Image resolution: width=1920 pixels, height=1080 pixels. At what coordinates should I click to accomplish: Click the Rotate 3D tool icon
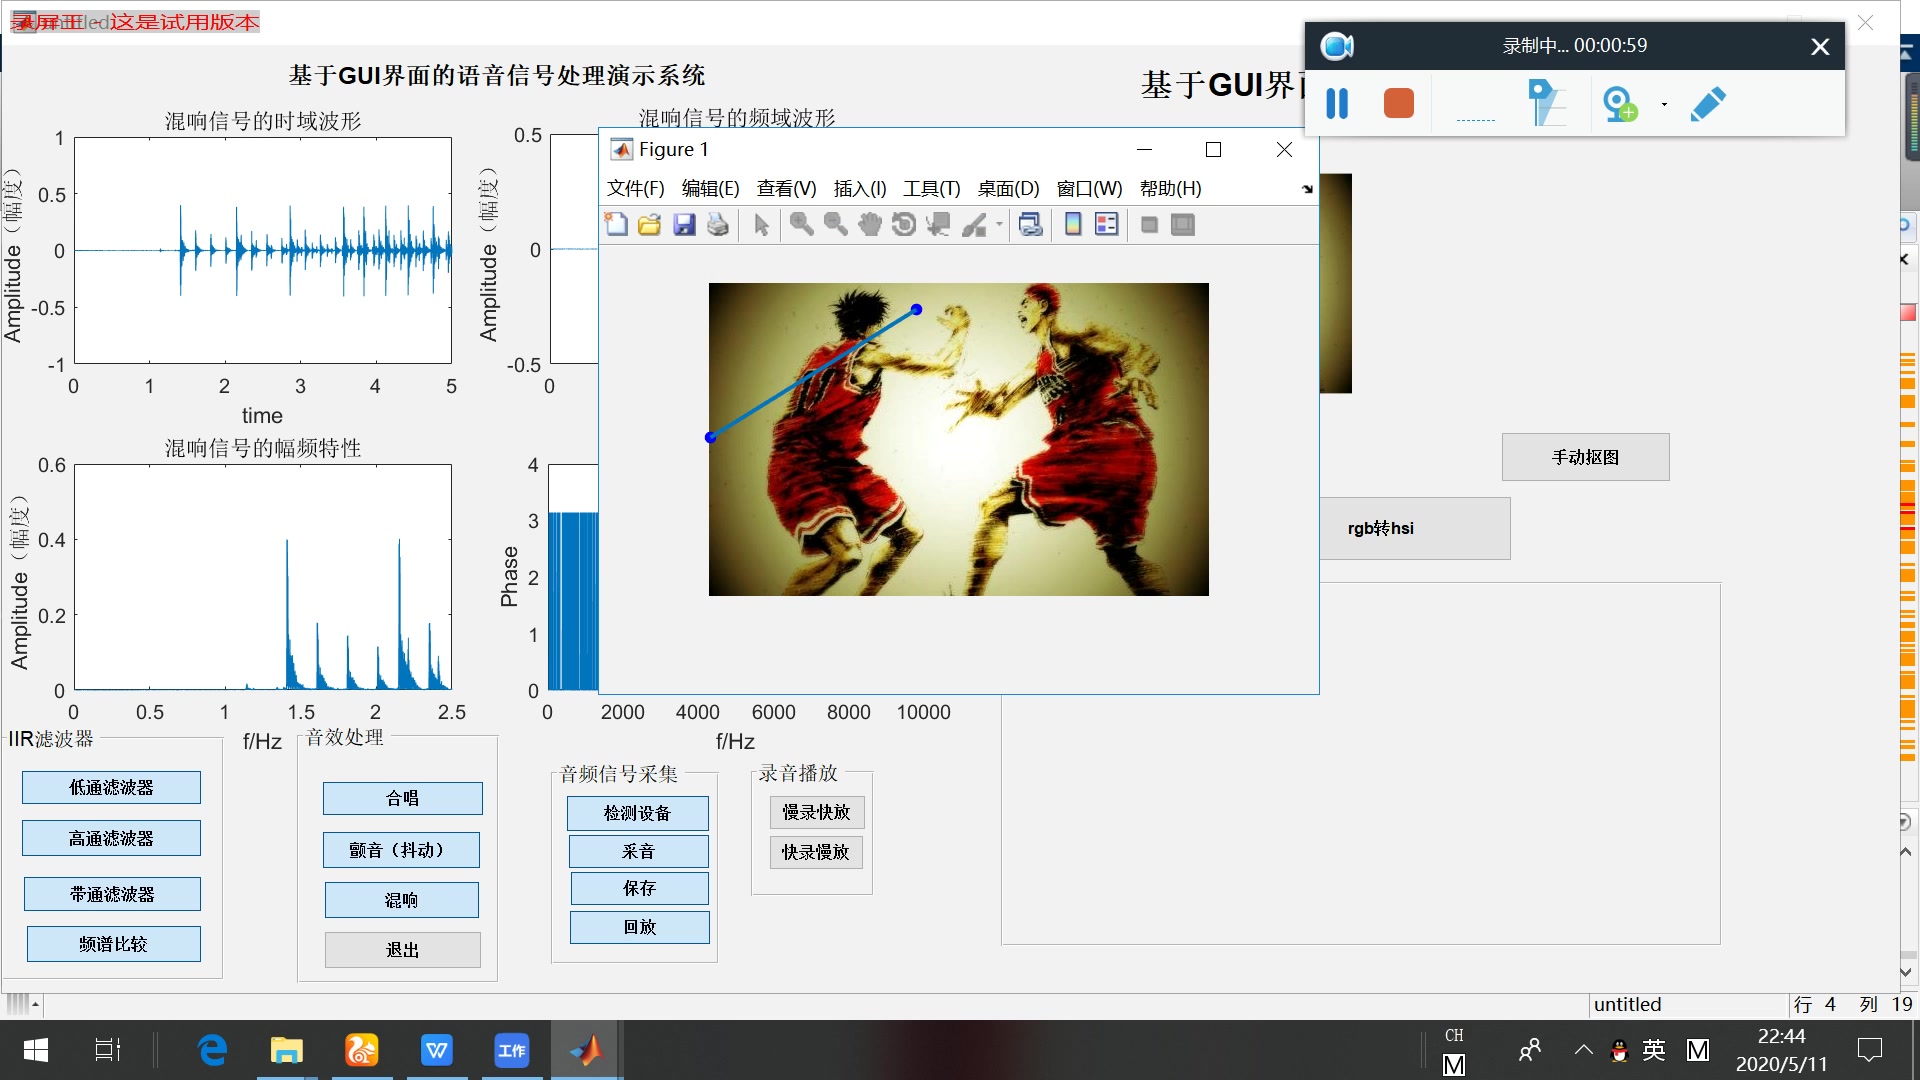904,224
